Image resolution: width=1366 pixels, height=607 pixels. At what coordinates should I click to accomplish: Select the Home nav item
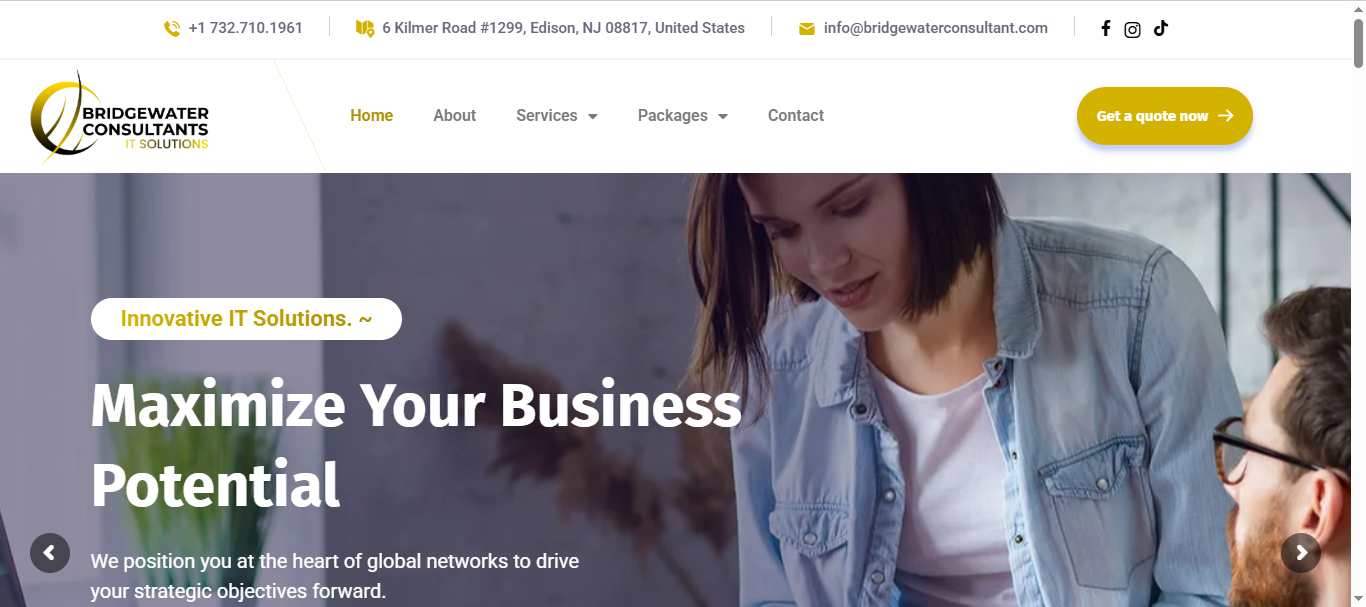click(371, 115)
